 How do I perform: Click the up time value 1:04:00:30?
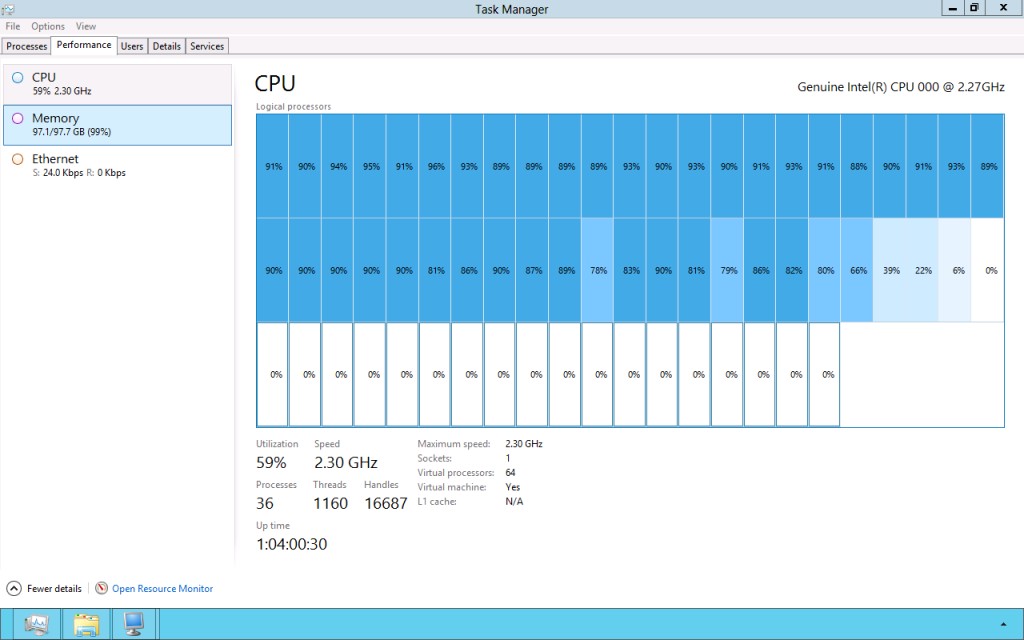click(x=291, y=544)
